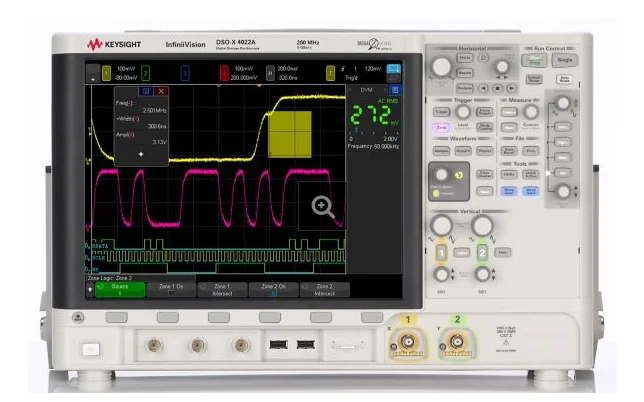Push the Meas key

pos(508,127)
